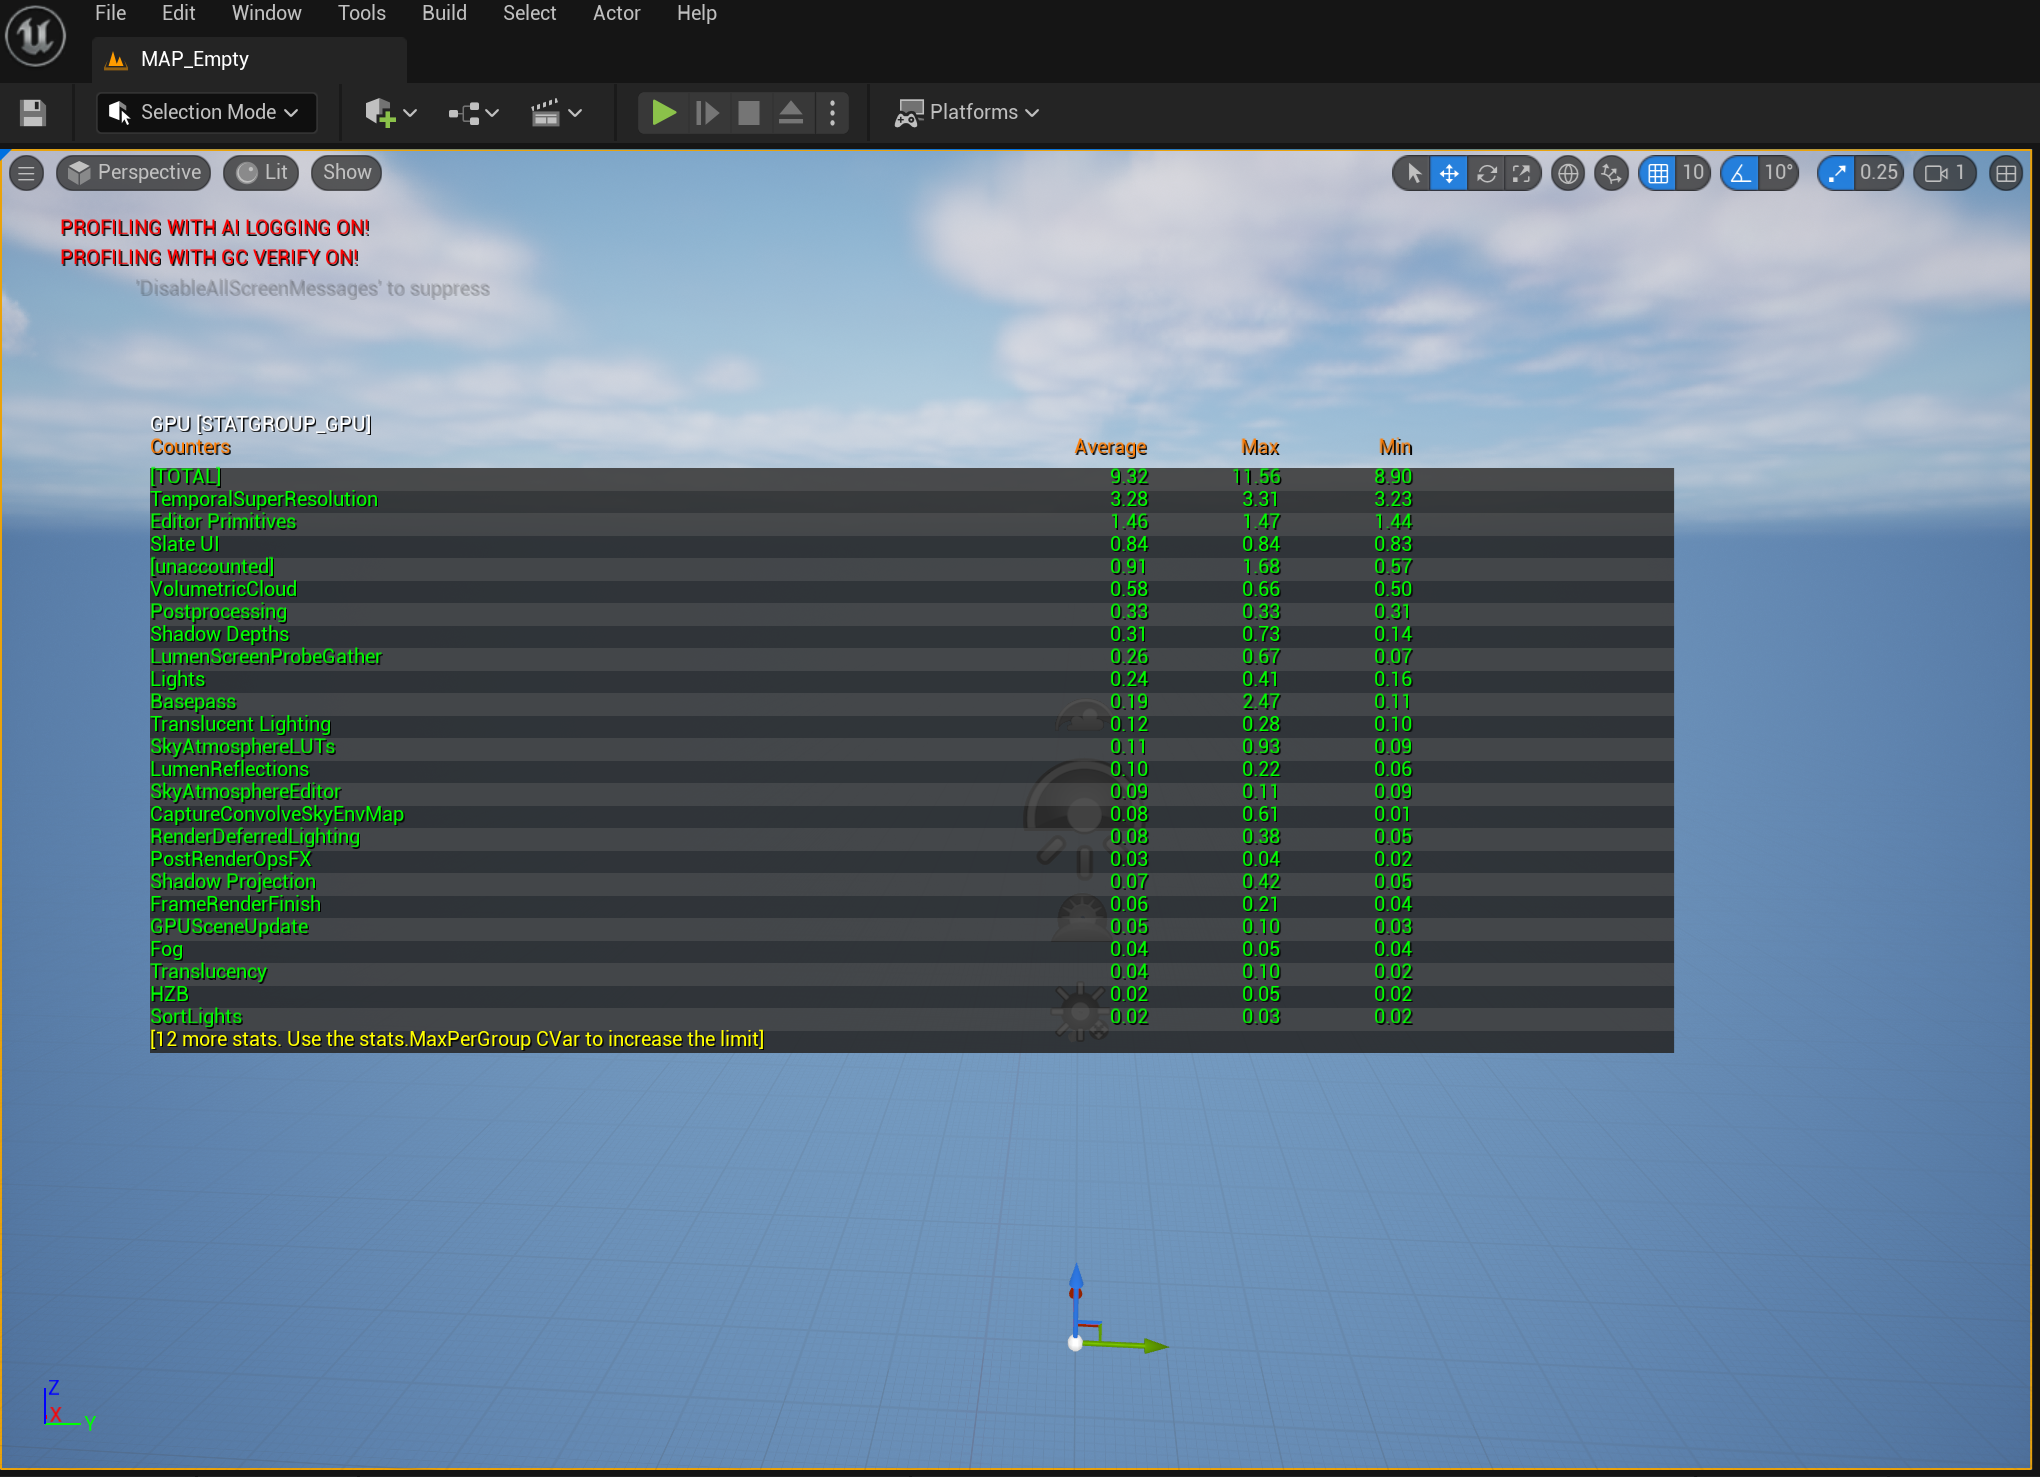2040x1477 pixels.
Task: Switch to the MAP_Empty tab
Action: point(195,60)
